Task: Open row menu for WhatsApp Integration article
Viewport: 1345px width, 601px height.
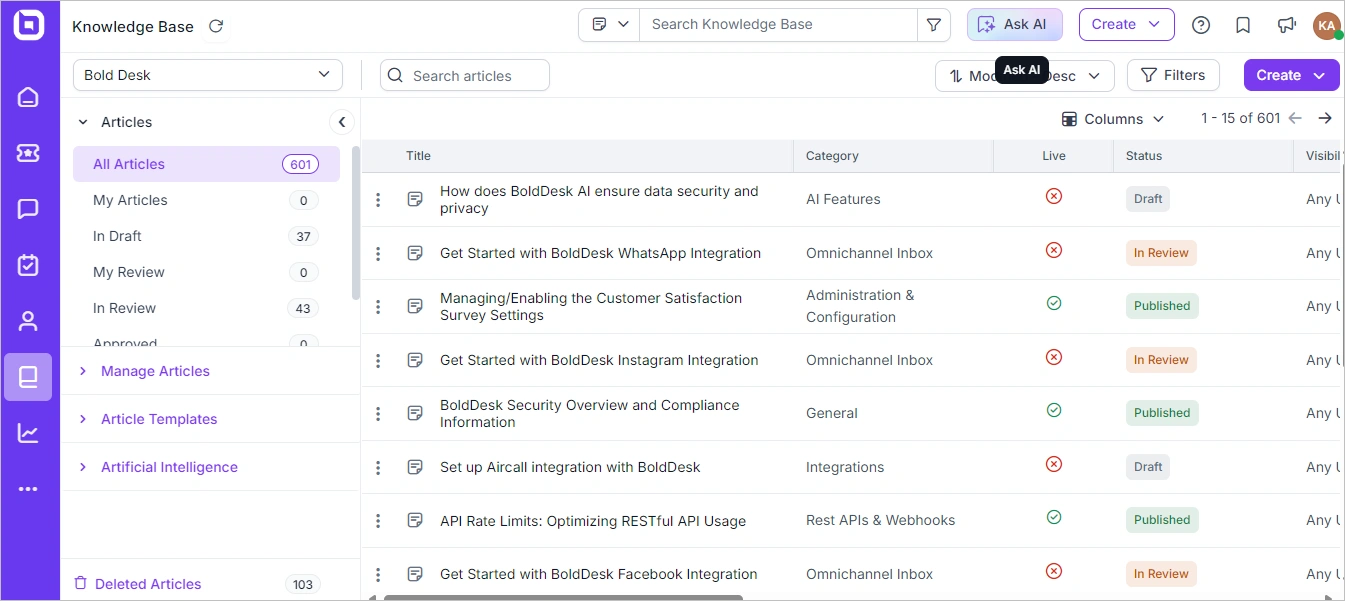Action: 378,254
